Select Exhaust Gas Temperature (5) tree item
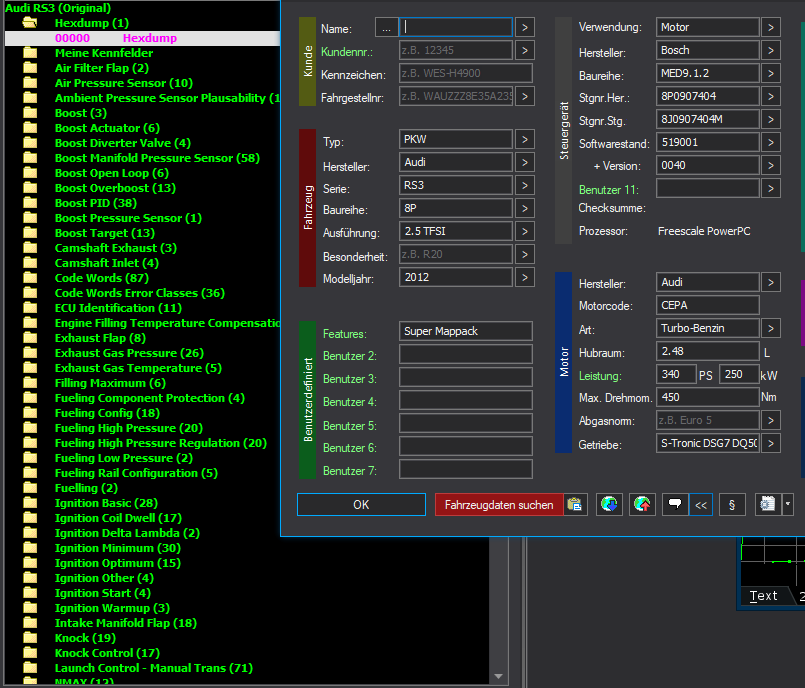 click(138, 368)
